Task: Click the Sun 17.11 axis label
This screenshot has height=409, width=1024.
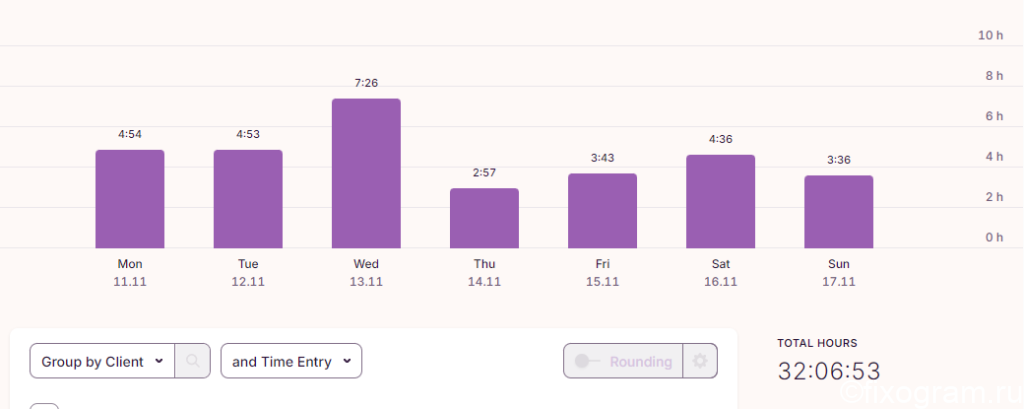Action: coord(839,273)
